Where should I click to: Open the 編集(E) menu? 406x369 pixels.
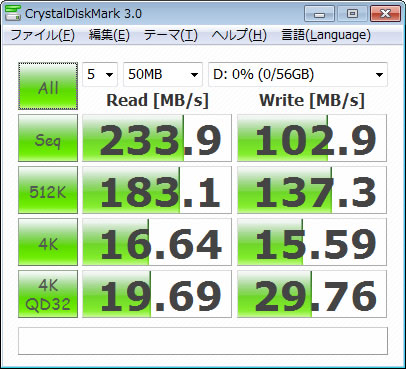(109, 35)
